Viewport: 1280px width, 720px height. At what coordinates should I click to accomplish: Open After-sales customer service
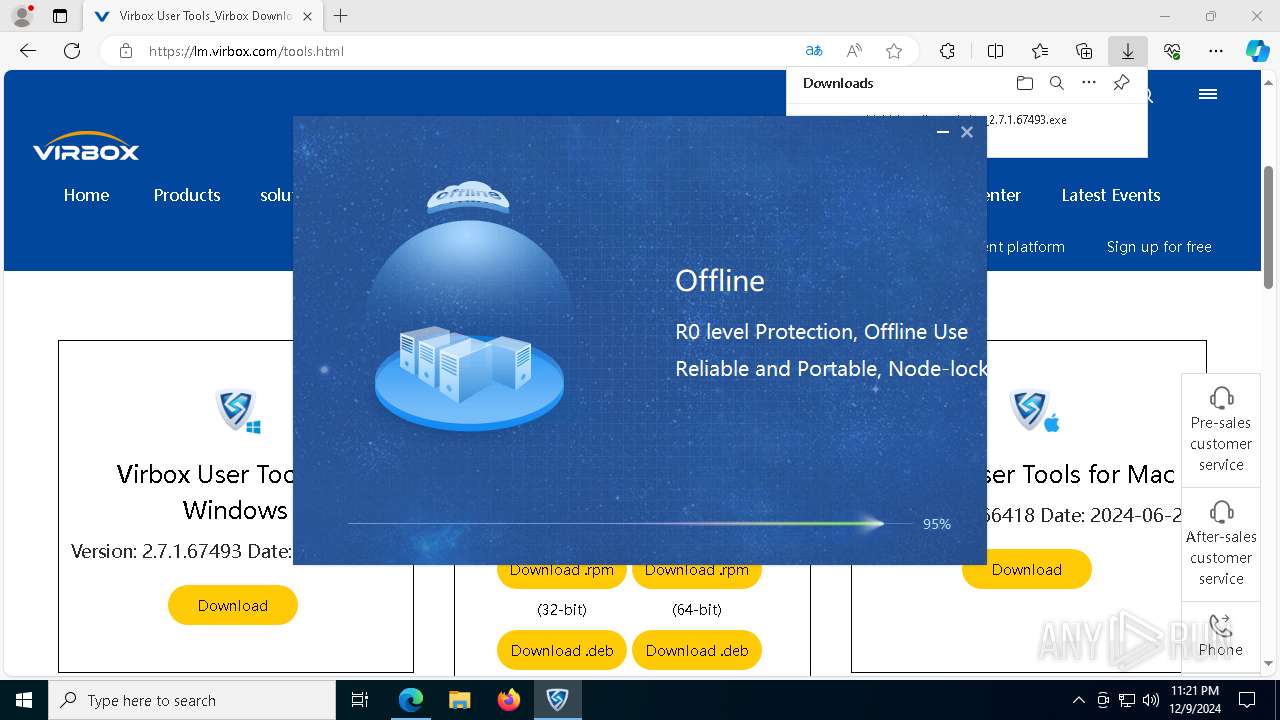pos(1221,544)
